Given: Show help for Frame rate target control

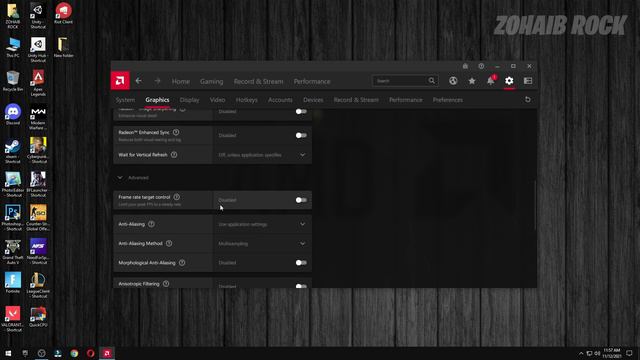Looking at the screenshot, I should click(177, 197).
